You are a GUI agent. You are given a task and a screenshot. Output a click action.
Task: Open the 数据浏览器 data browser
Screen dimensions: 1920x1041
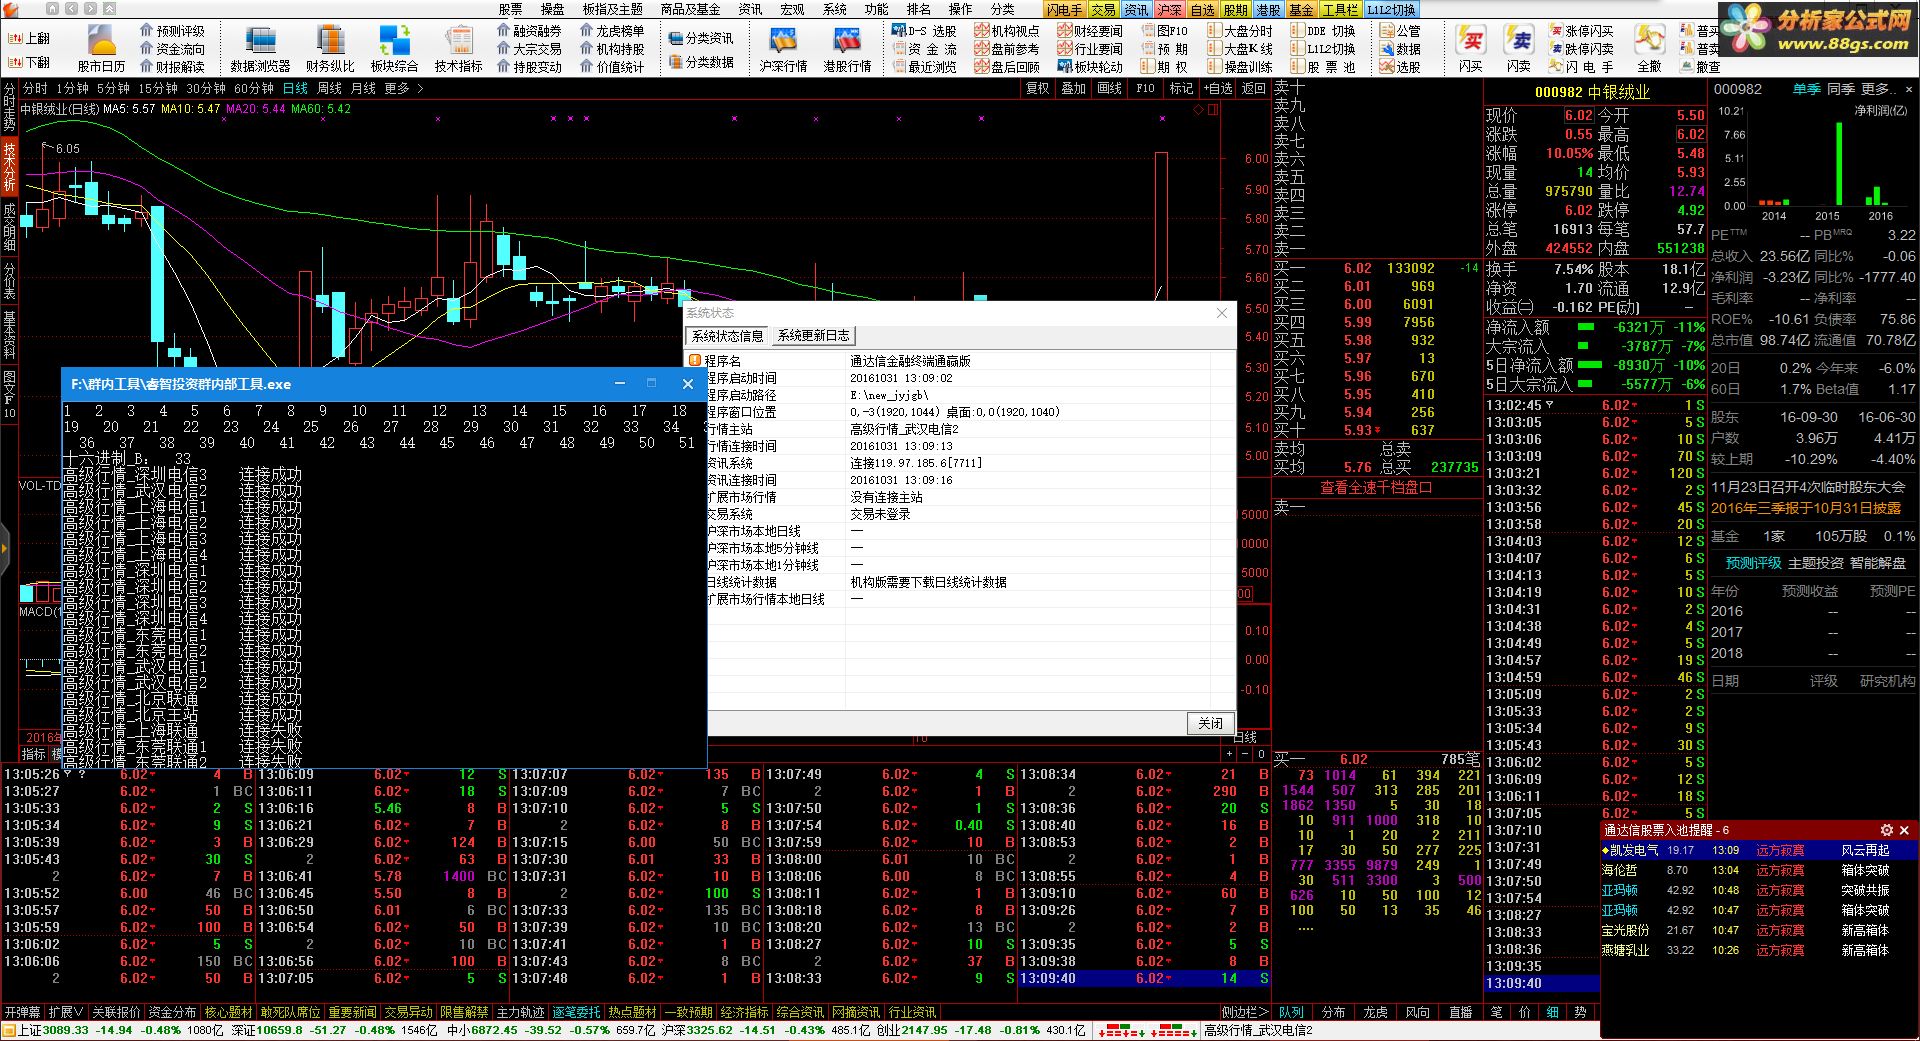click(x=260, y=48)
